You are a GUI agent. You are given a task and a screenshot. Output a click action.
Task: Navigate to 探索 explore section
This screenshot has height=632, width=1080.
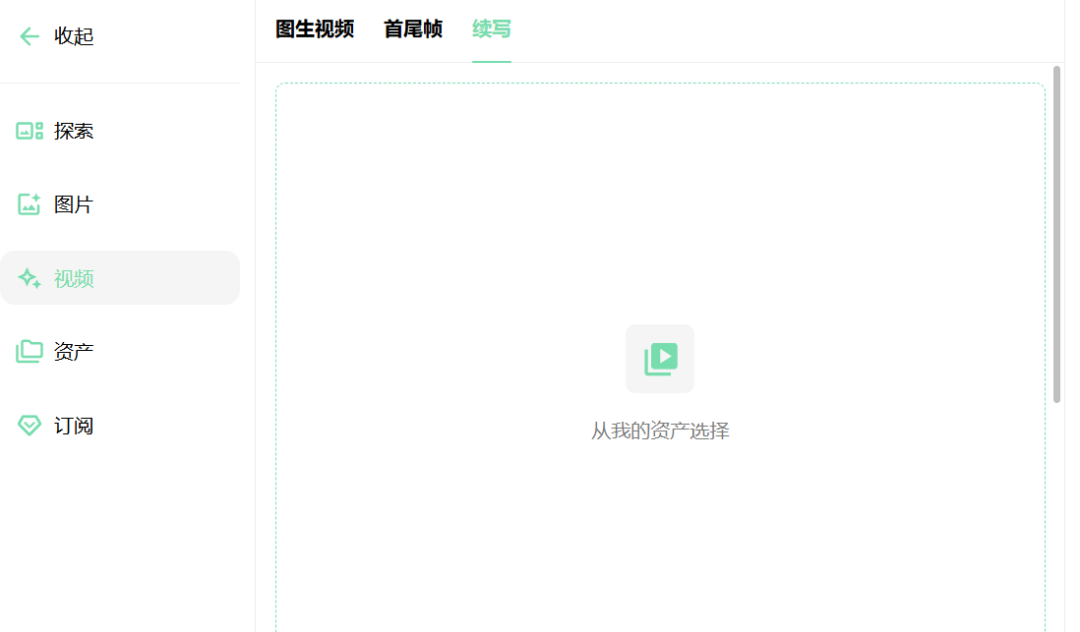point(73,131)
